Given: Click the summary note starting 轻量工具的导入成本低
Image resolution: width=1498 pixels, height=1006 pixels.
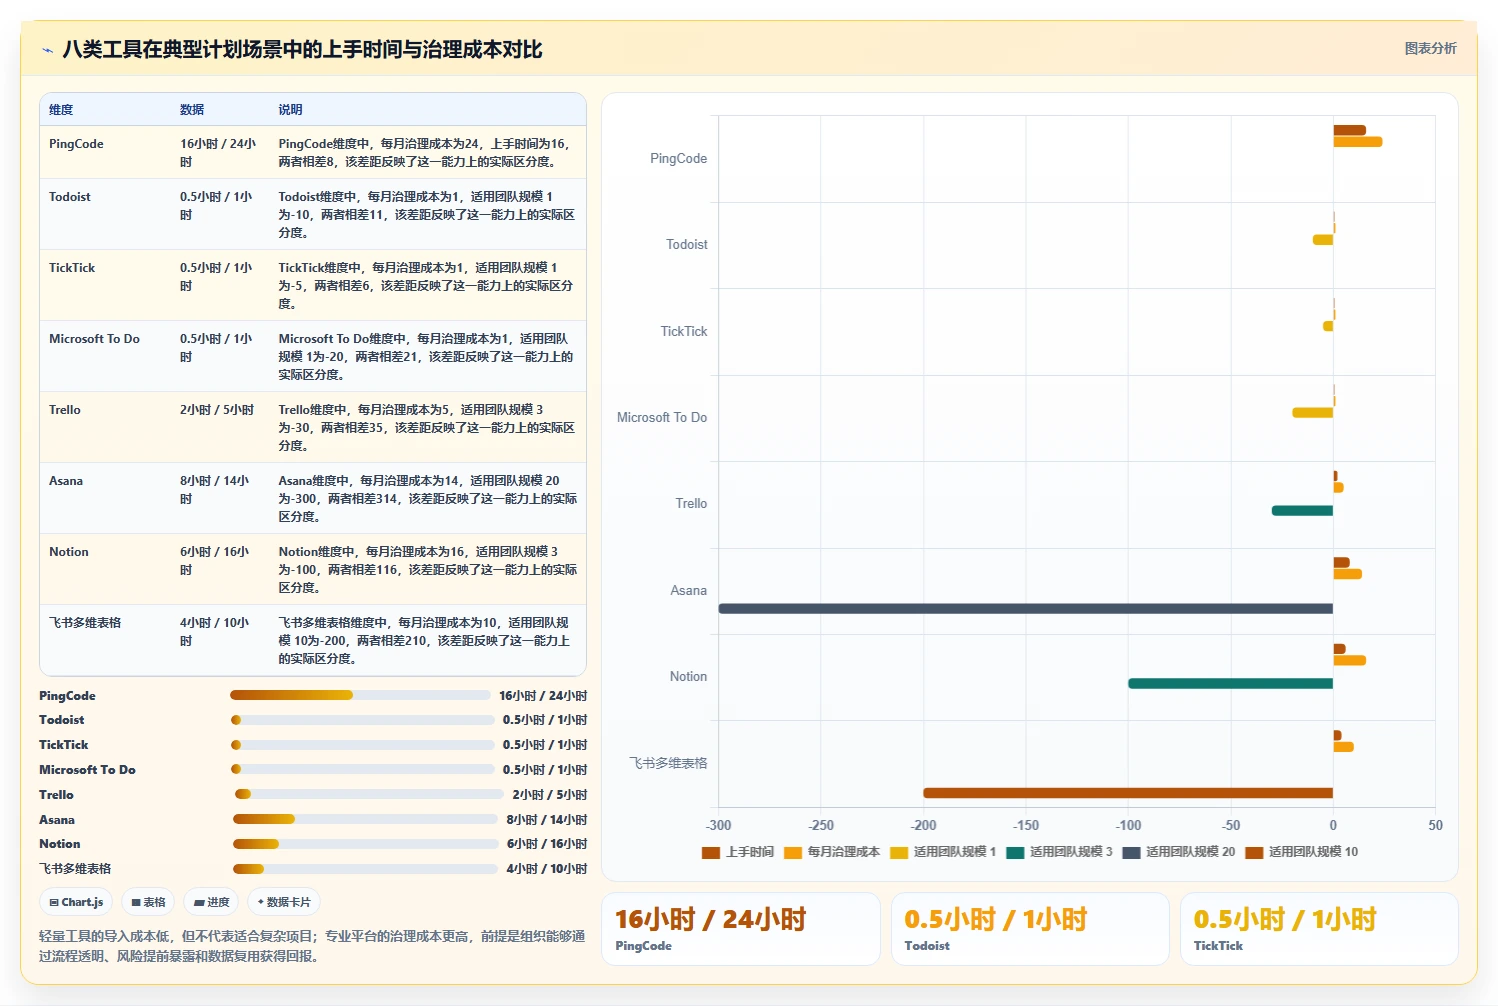Looking at the screenshot, I should coord(312,946).
